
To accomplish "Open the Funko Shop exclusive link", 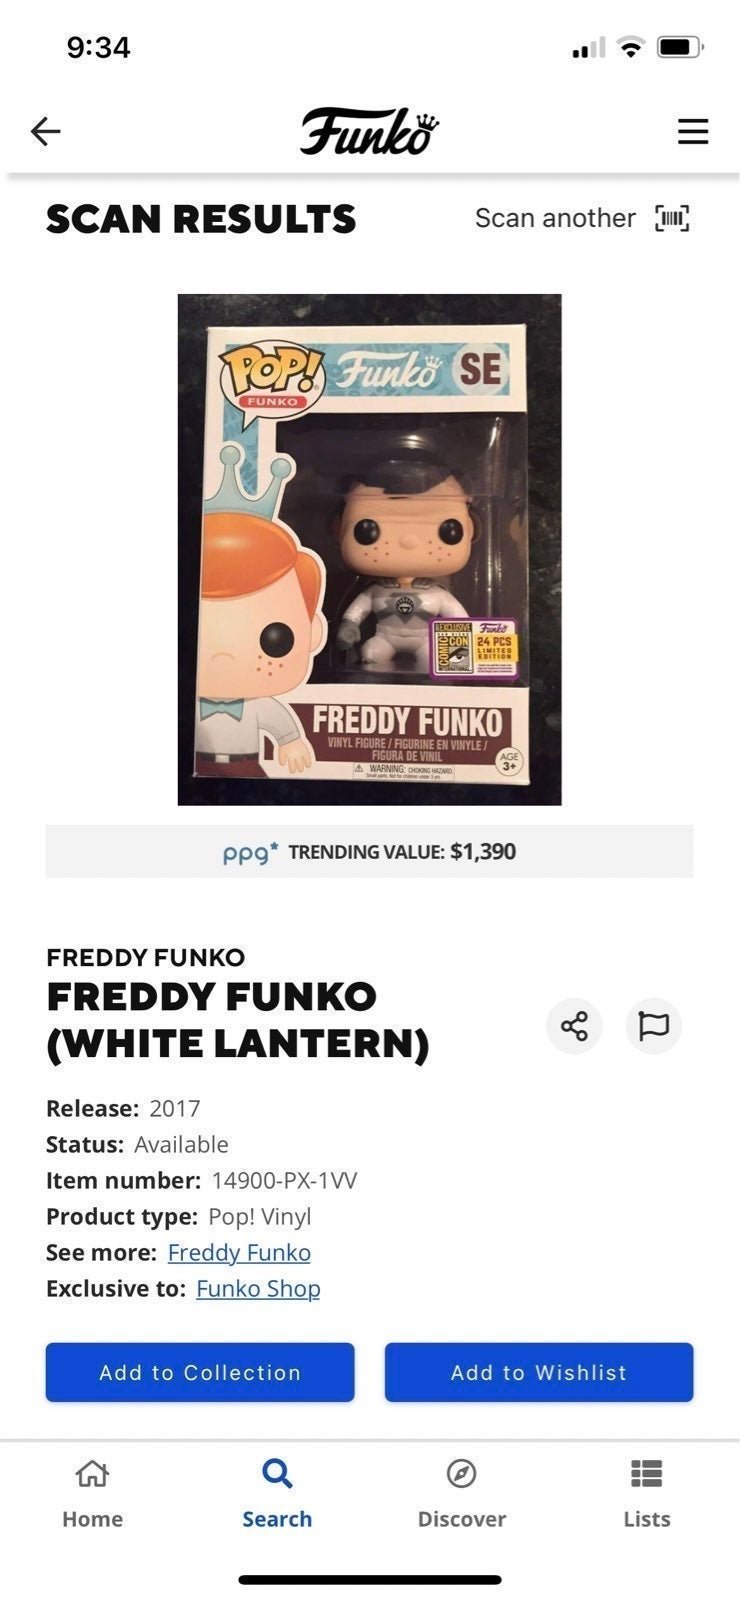I will pos(258,1288).
